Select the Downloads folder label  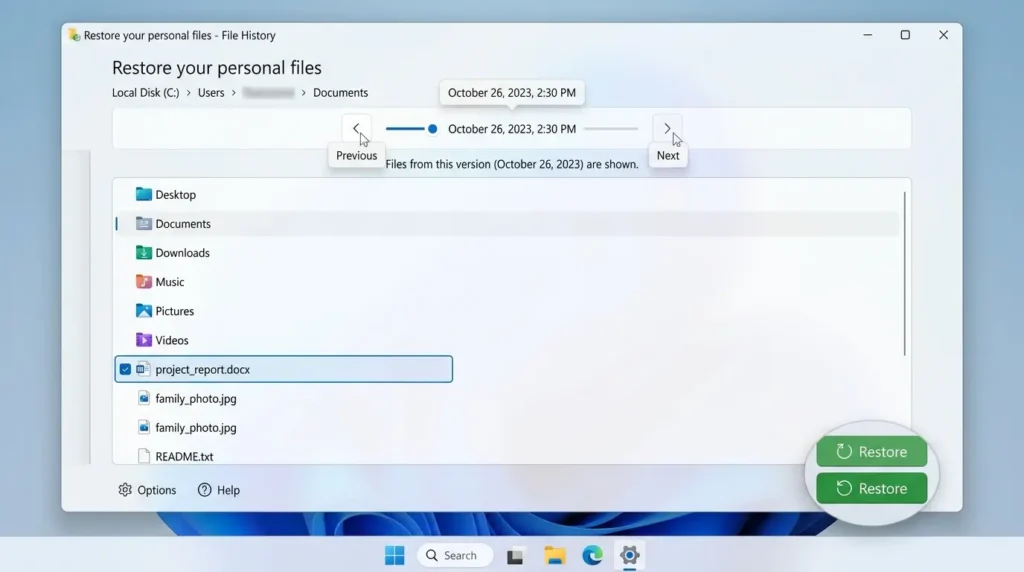point(182,253)
